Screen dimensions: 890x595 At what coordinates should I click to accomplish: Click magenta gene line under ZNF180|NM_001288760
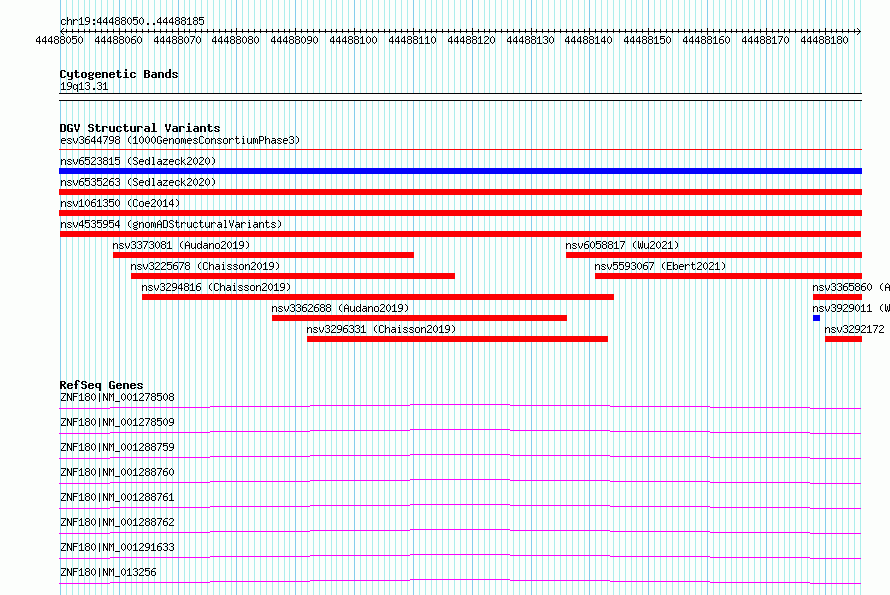(x=460, y=480)
